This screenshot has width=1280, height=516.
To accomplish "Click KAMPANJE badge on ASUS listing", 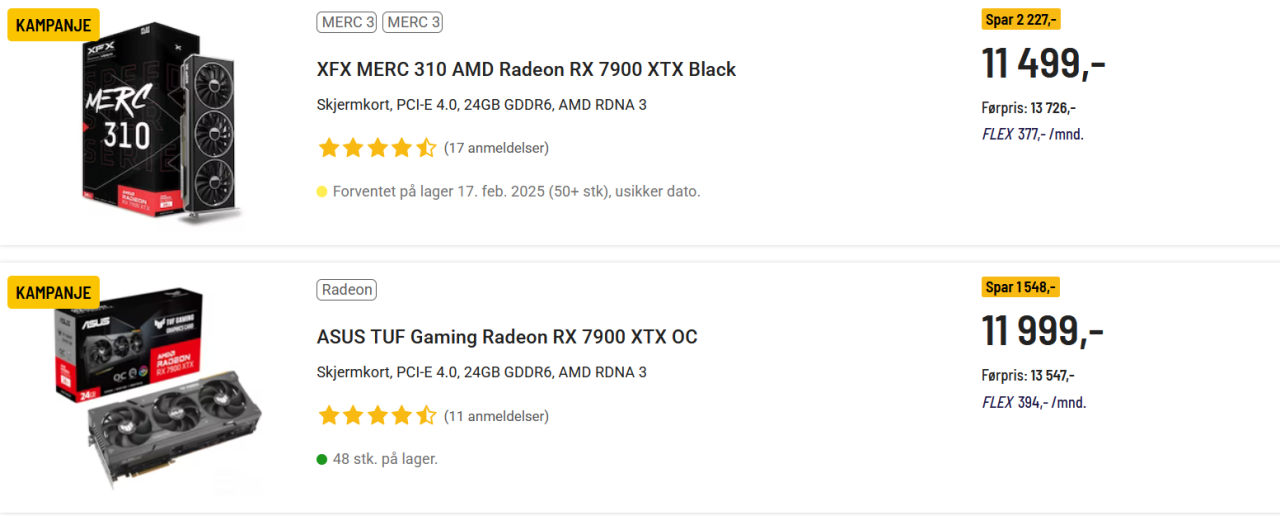I will tap(53, 293).
